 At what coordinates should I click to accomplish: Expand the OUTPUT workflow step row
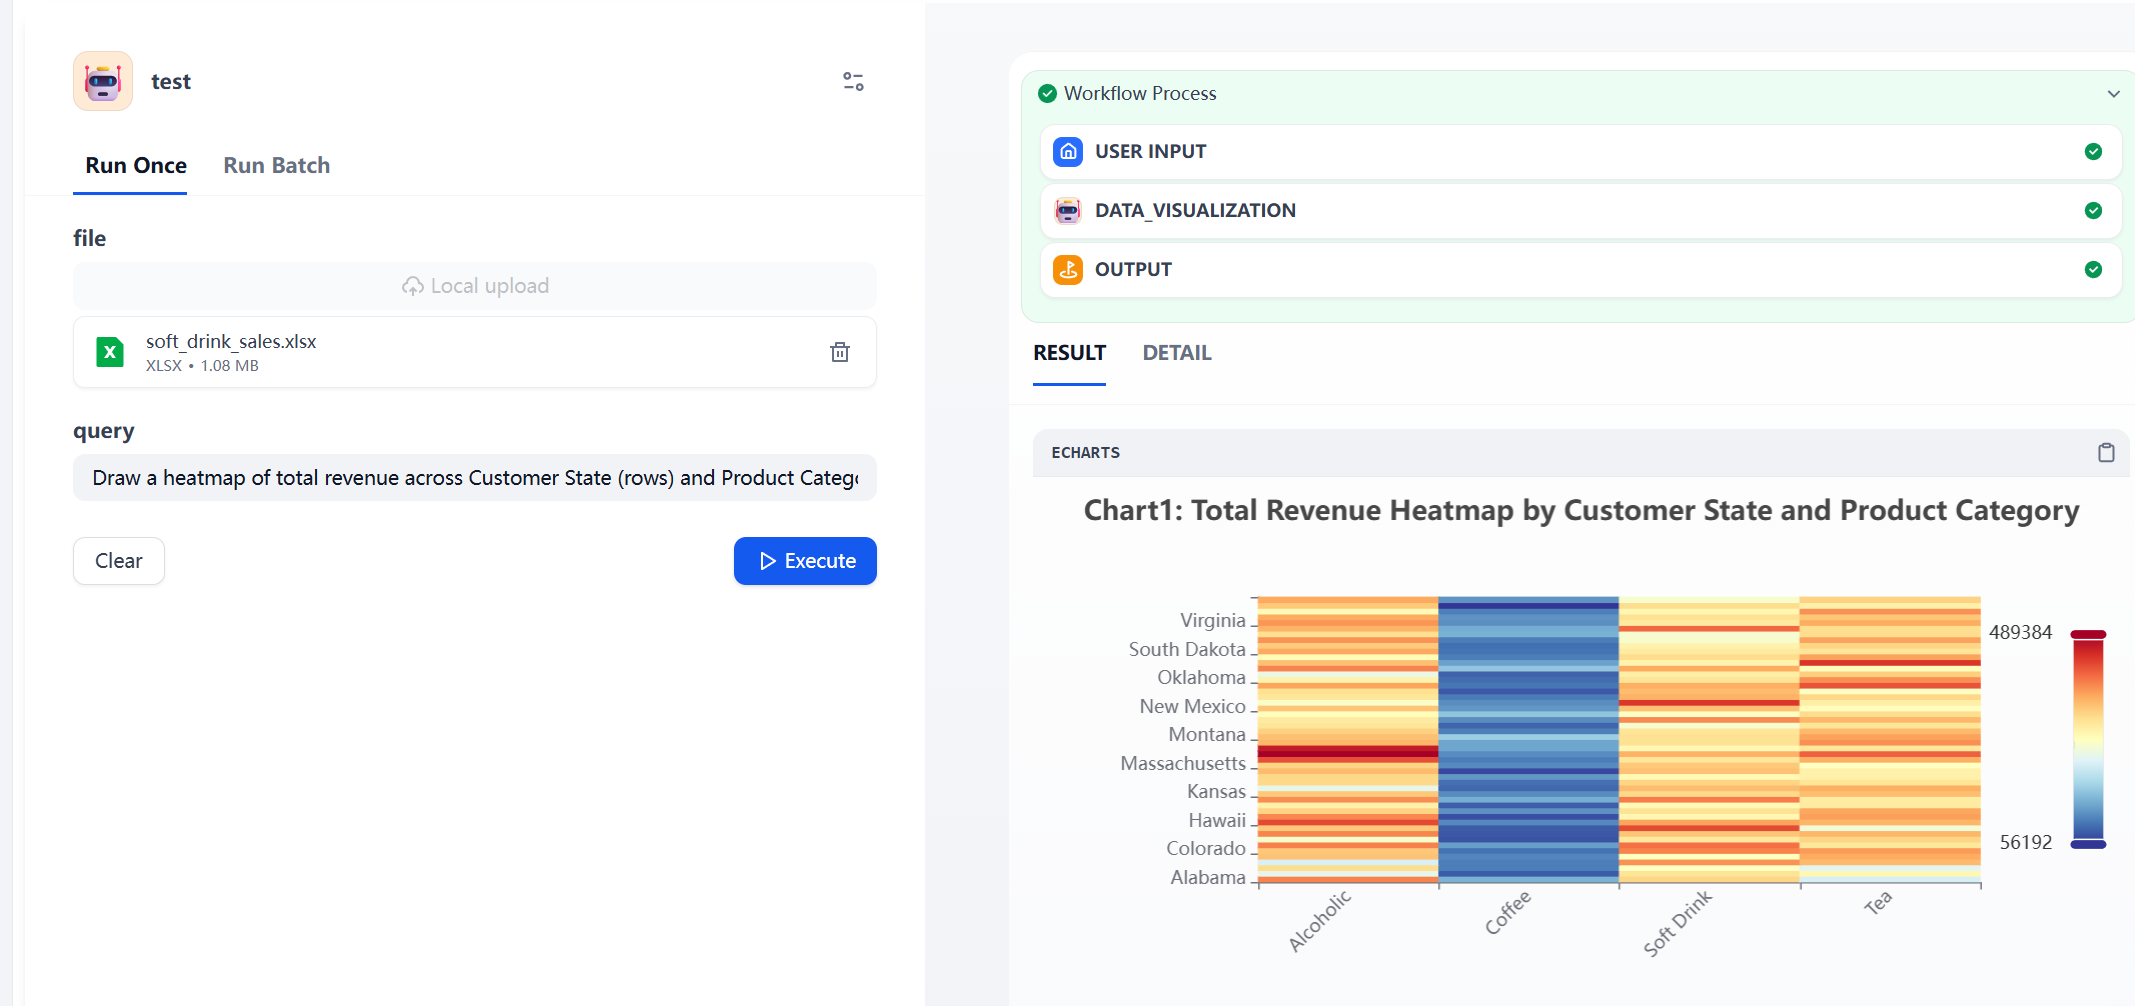tap(1580, 270)
